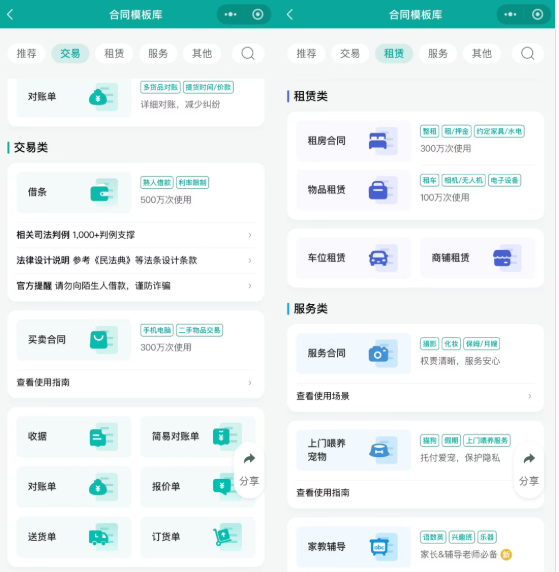Go back using right screen back arrow
This screenshot has height=572, width=559.
coord(290,15)
